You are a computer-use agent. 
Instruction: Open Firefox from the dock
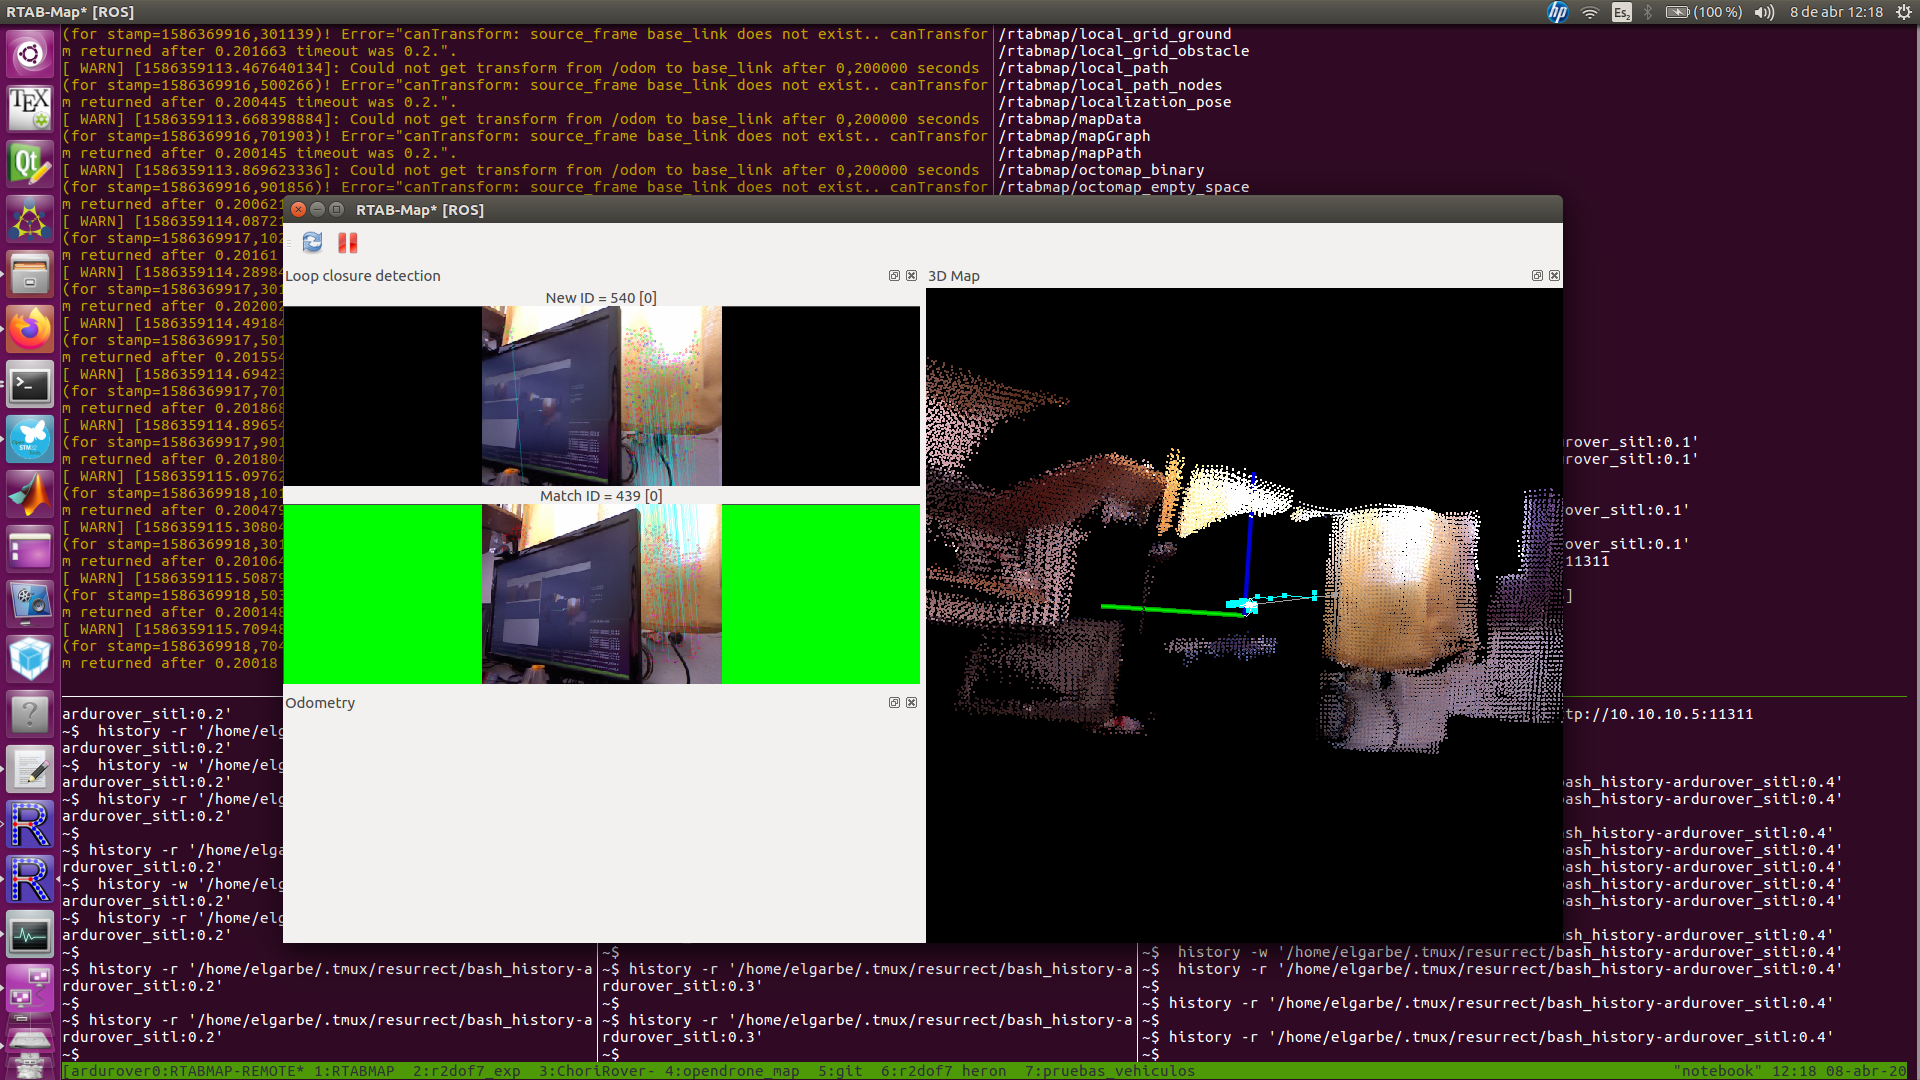[30, 329]
